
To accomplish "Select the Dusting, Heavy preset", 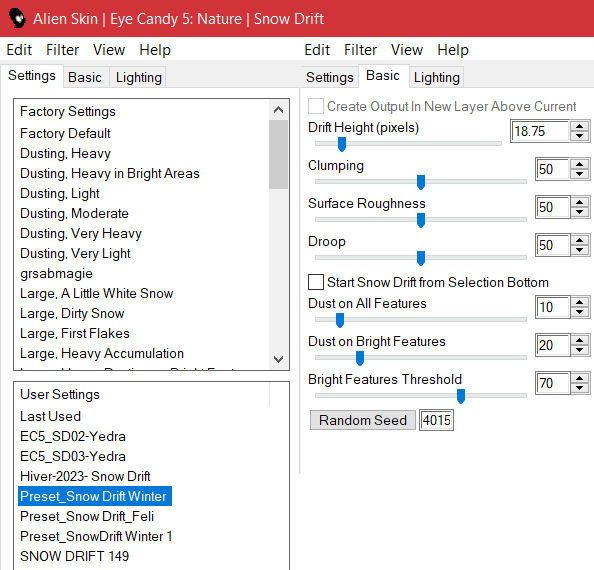I will [65, 153].
